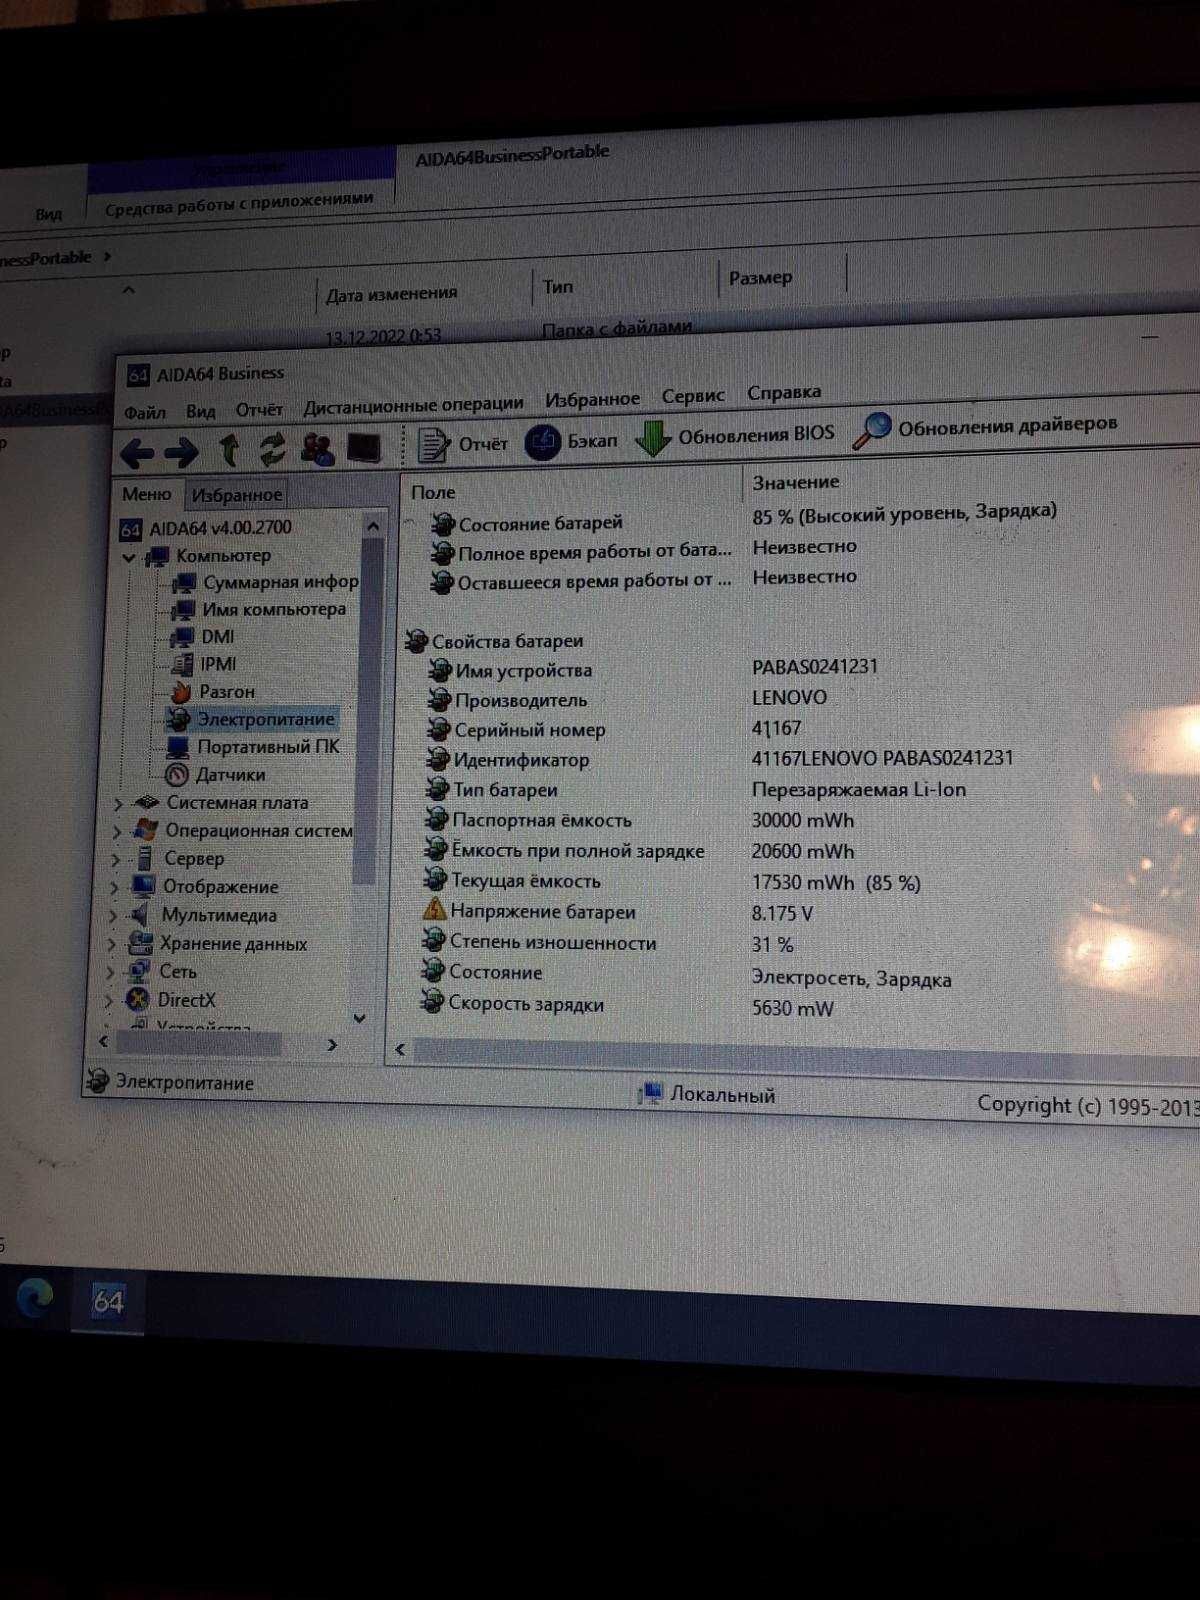Click Обновления BIOS toolbar button
Image resolution: width=1200 pixels, height=1600 pixels.
(736, 436)
